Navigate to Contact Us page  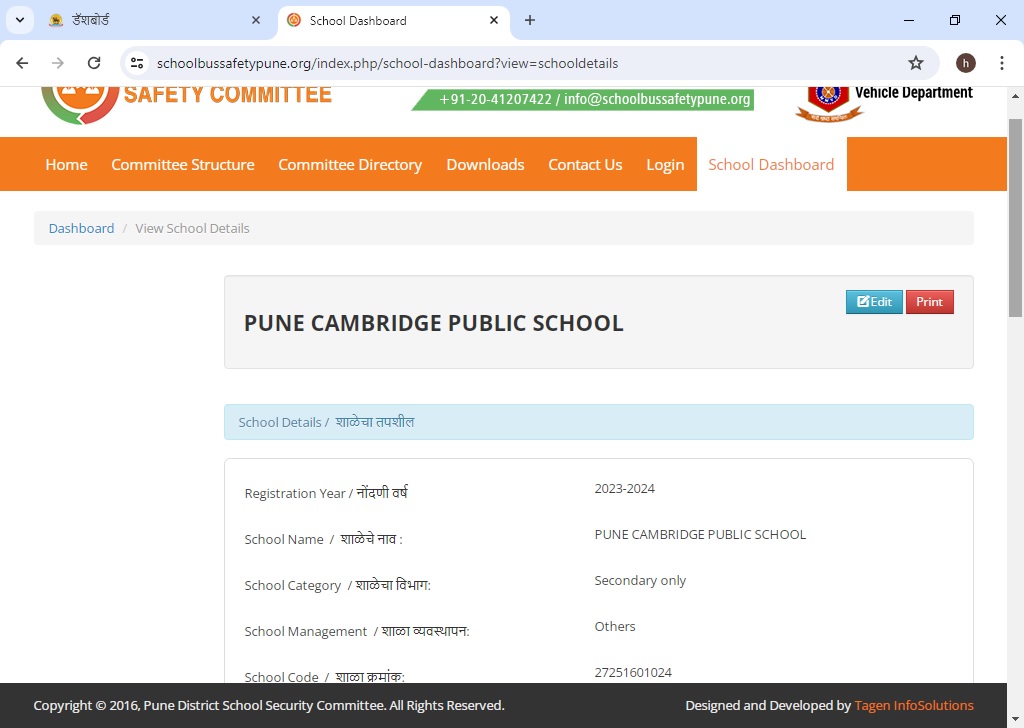point(585,165)
